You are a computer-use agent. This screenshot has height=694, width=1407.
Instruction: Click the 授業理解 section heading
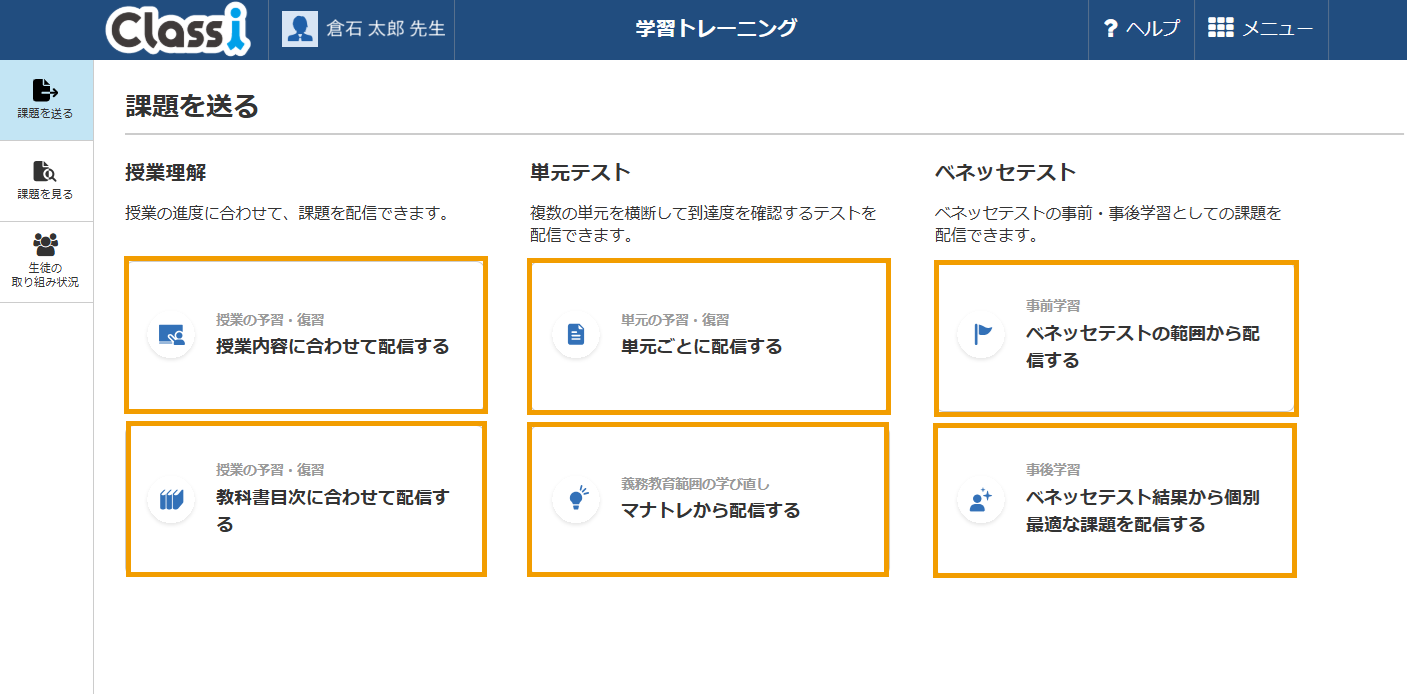pyautogui.click(x=166, y=172)
